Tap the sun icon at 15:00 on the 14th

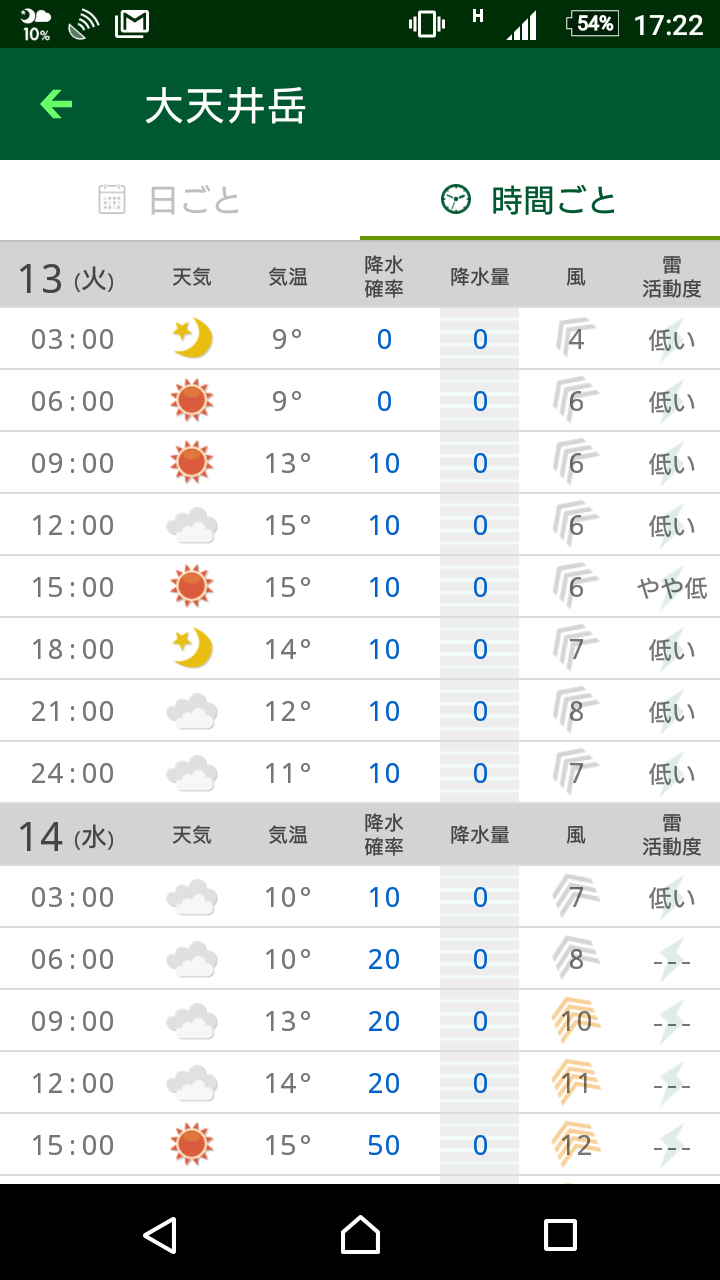(192, 1145)
